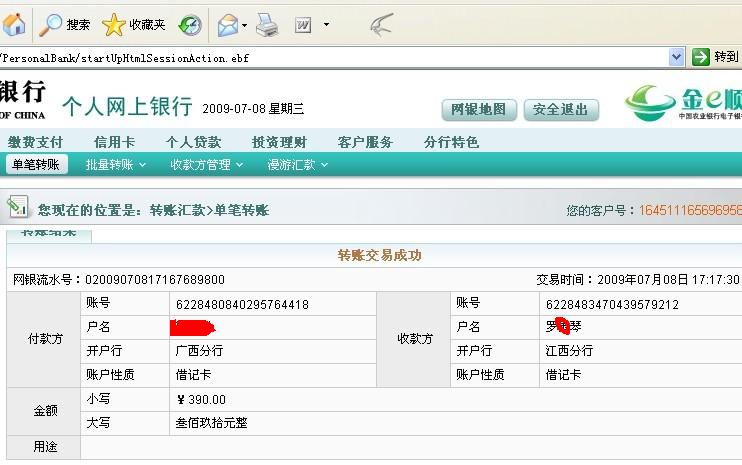Click the Home icon in the browser toolbar

point(14,24)
